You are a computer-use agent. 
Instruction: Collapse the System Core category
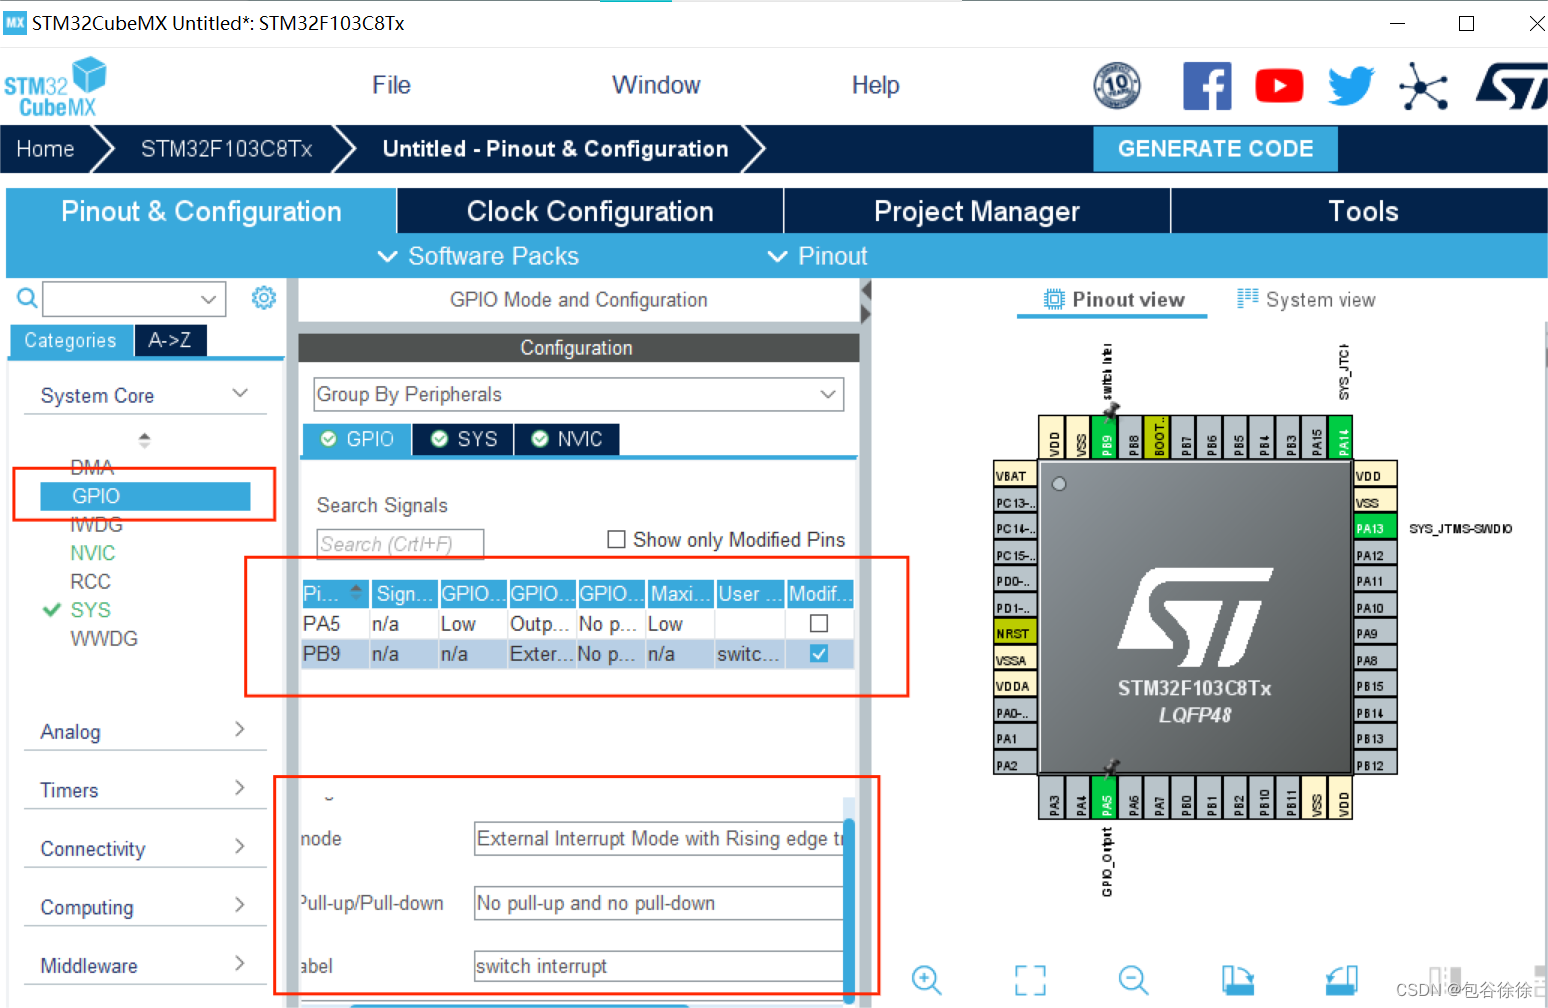pos(240,394)
